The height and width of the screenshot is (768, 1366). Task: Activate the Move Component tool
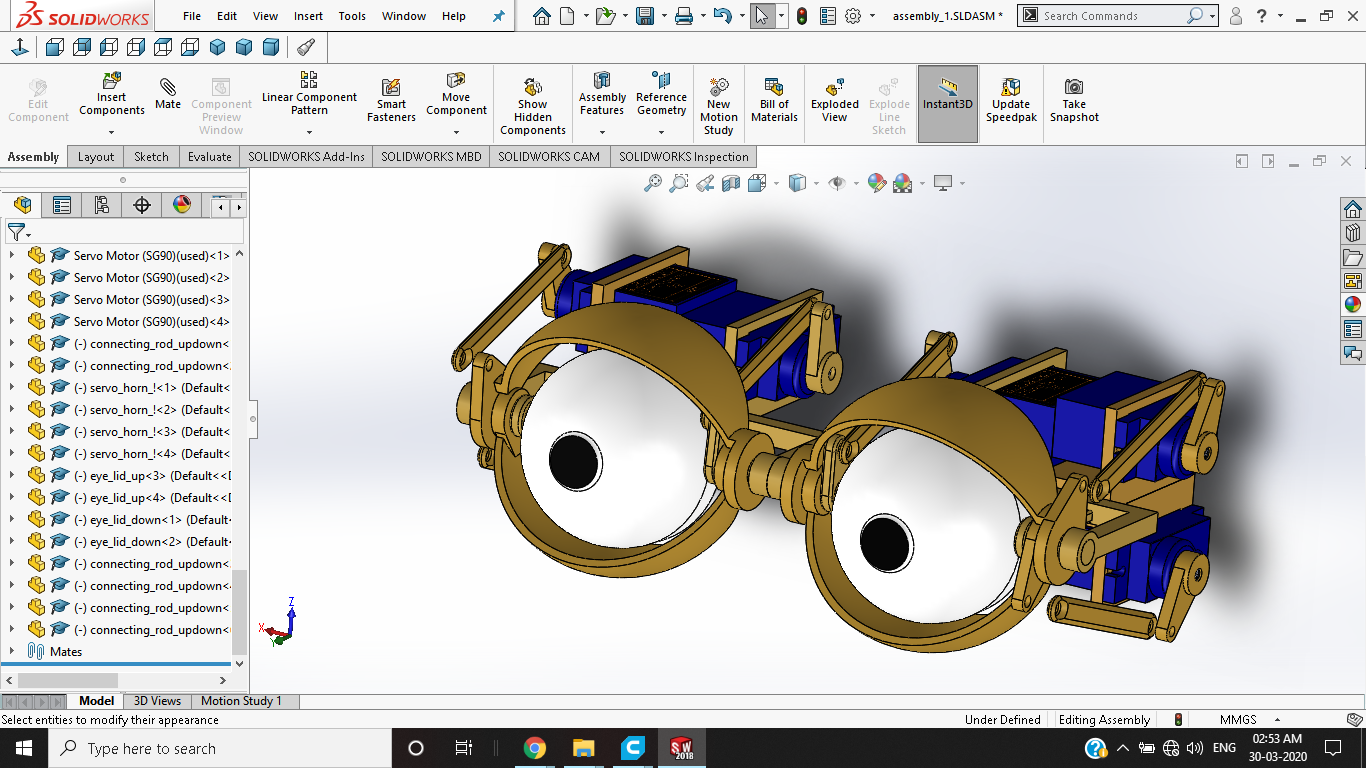coord(456,95)
